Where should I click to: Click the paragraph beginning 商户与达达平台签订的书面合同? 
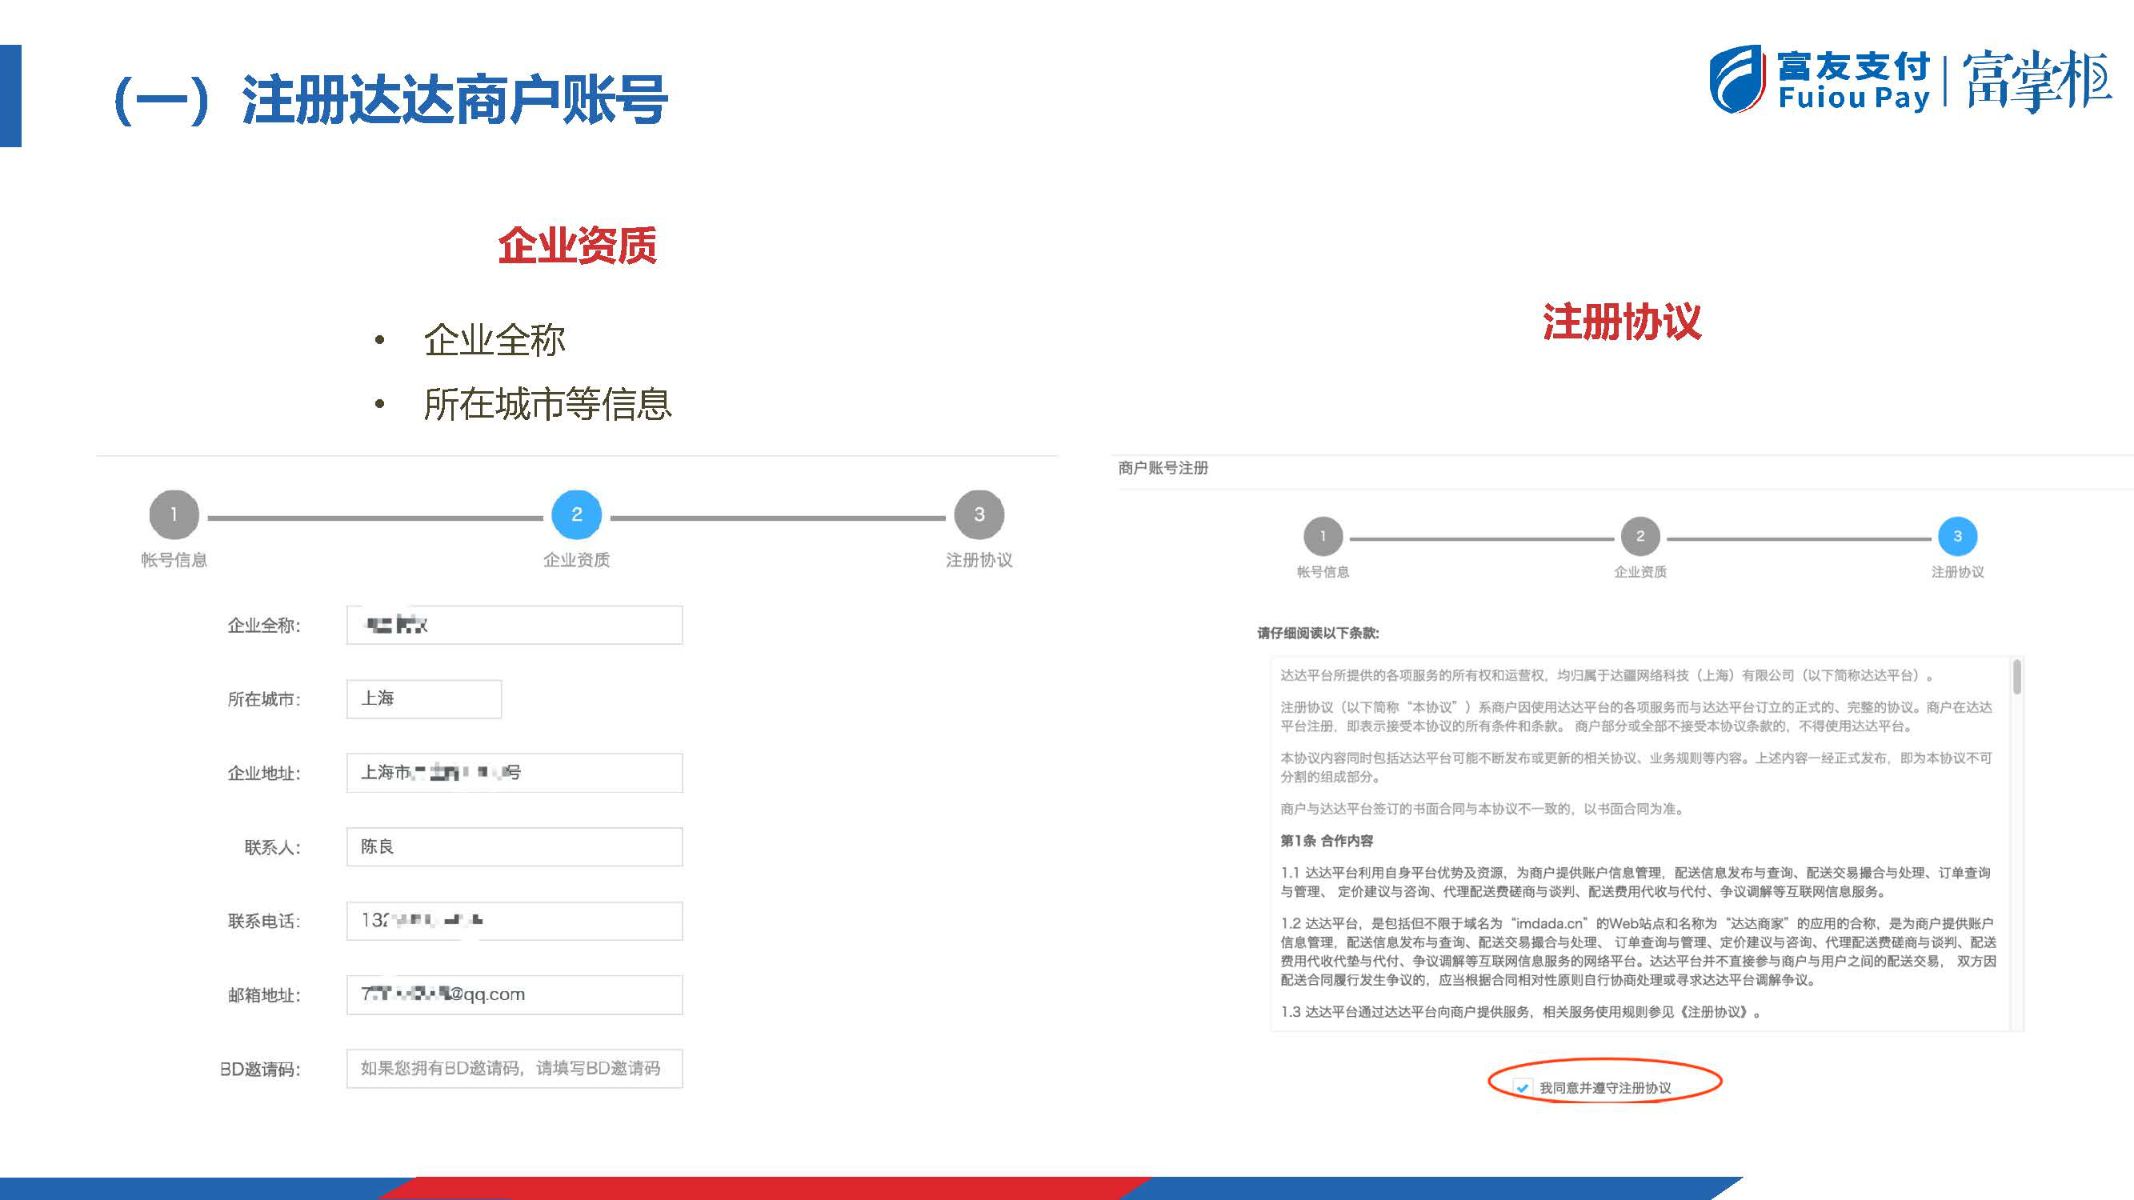(x=1482, y=809)
